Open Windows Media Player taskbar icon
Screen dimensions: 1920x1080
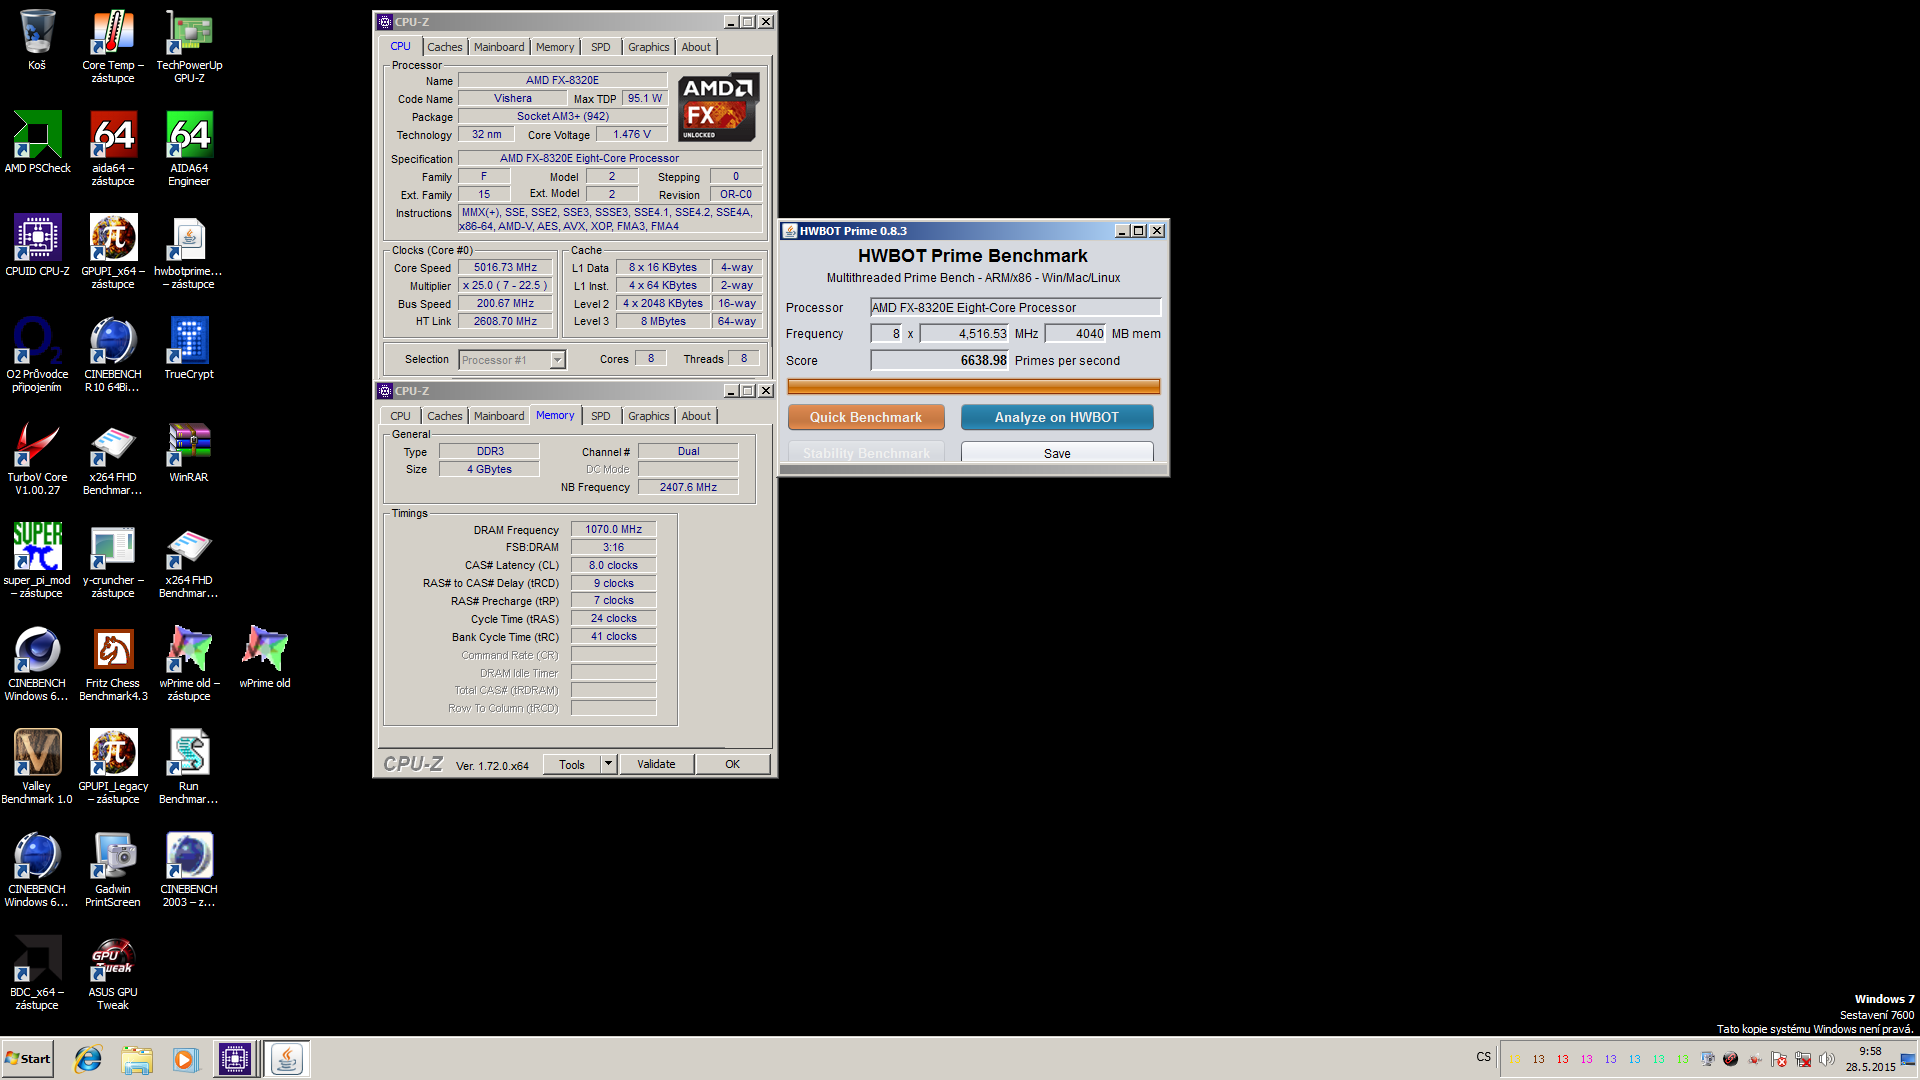185,1059
